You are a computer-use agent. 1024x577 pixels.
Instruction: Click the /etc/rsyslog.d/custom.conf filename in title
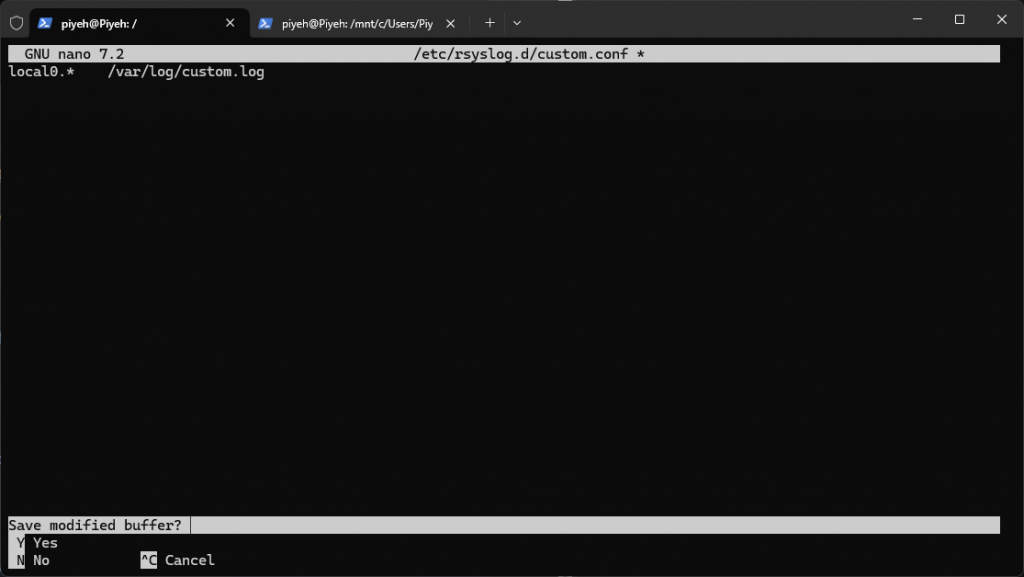point(520,54)
